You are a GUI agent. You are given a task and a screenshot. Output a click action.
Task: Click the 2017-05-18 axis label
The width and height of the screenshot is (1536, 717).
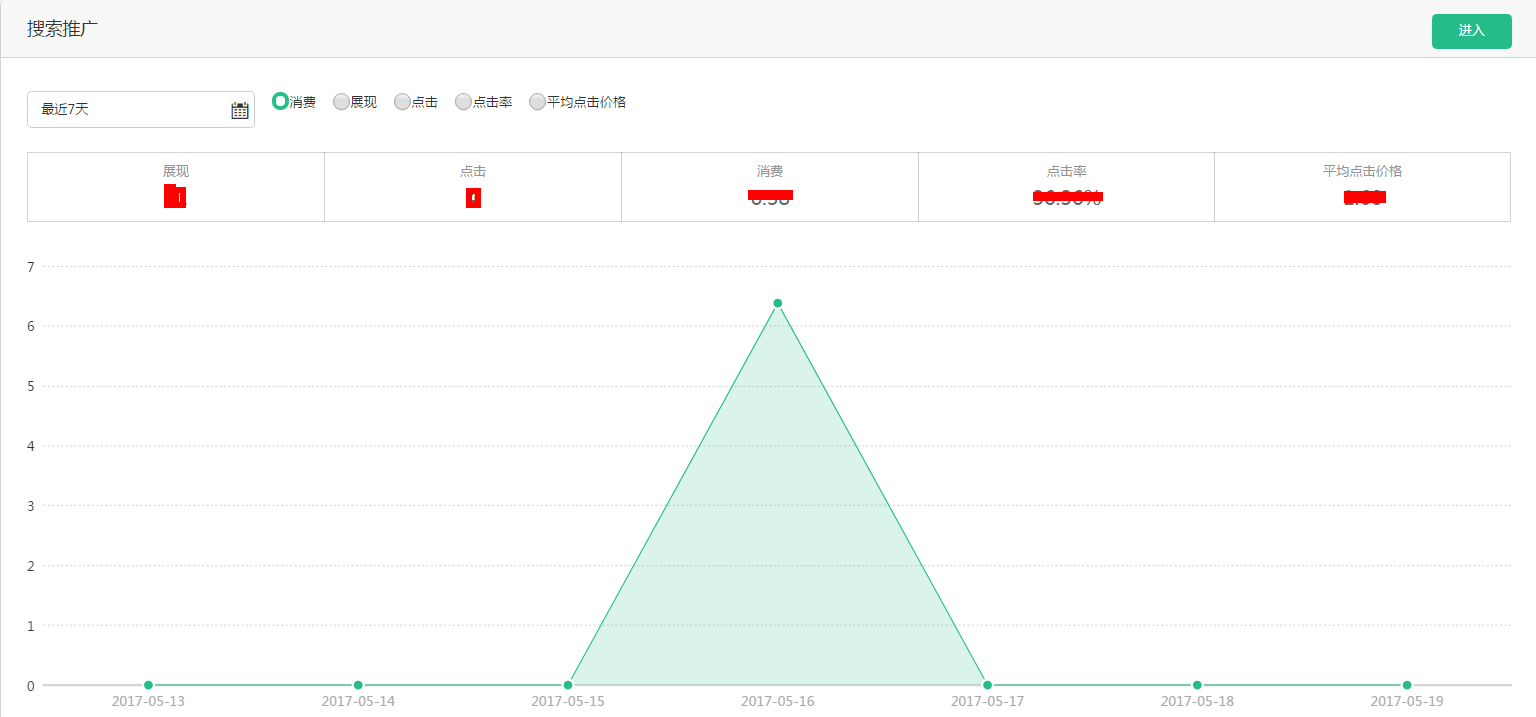coord(1197,701)
